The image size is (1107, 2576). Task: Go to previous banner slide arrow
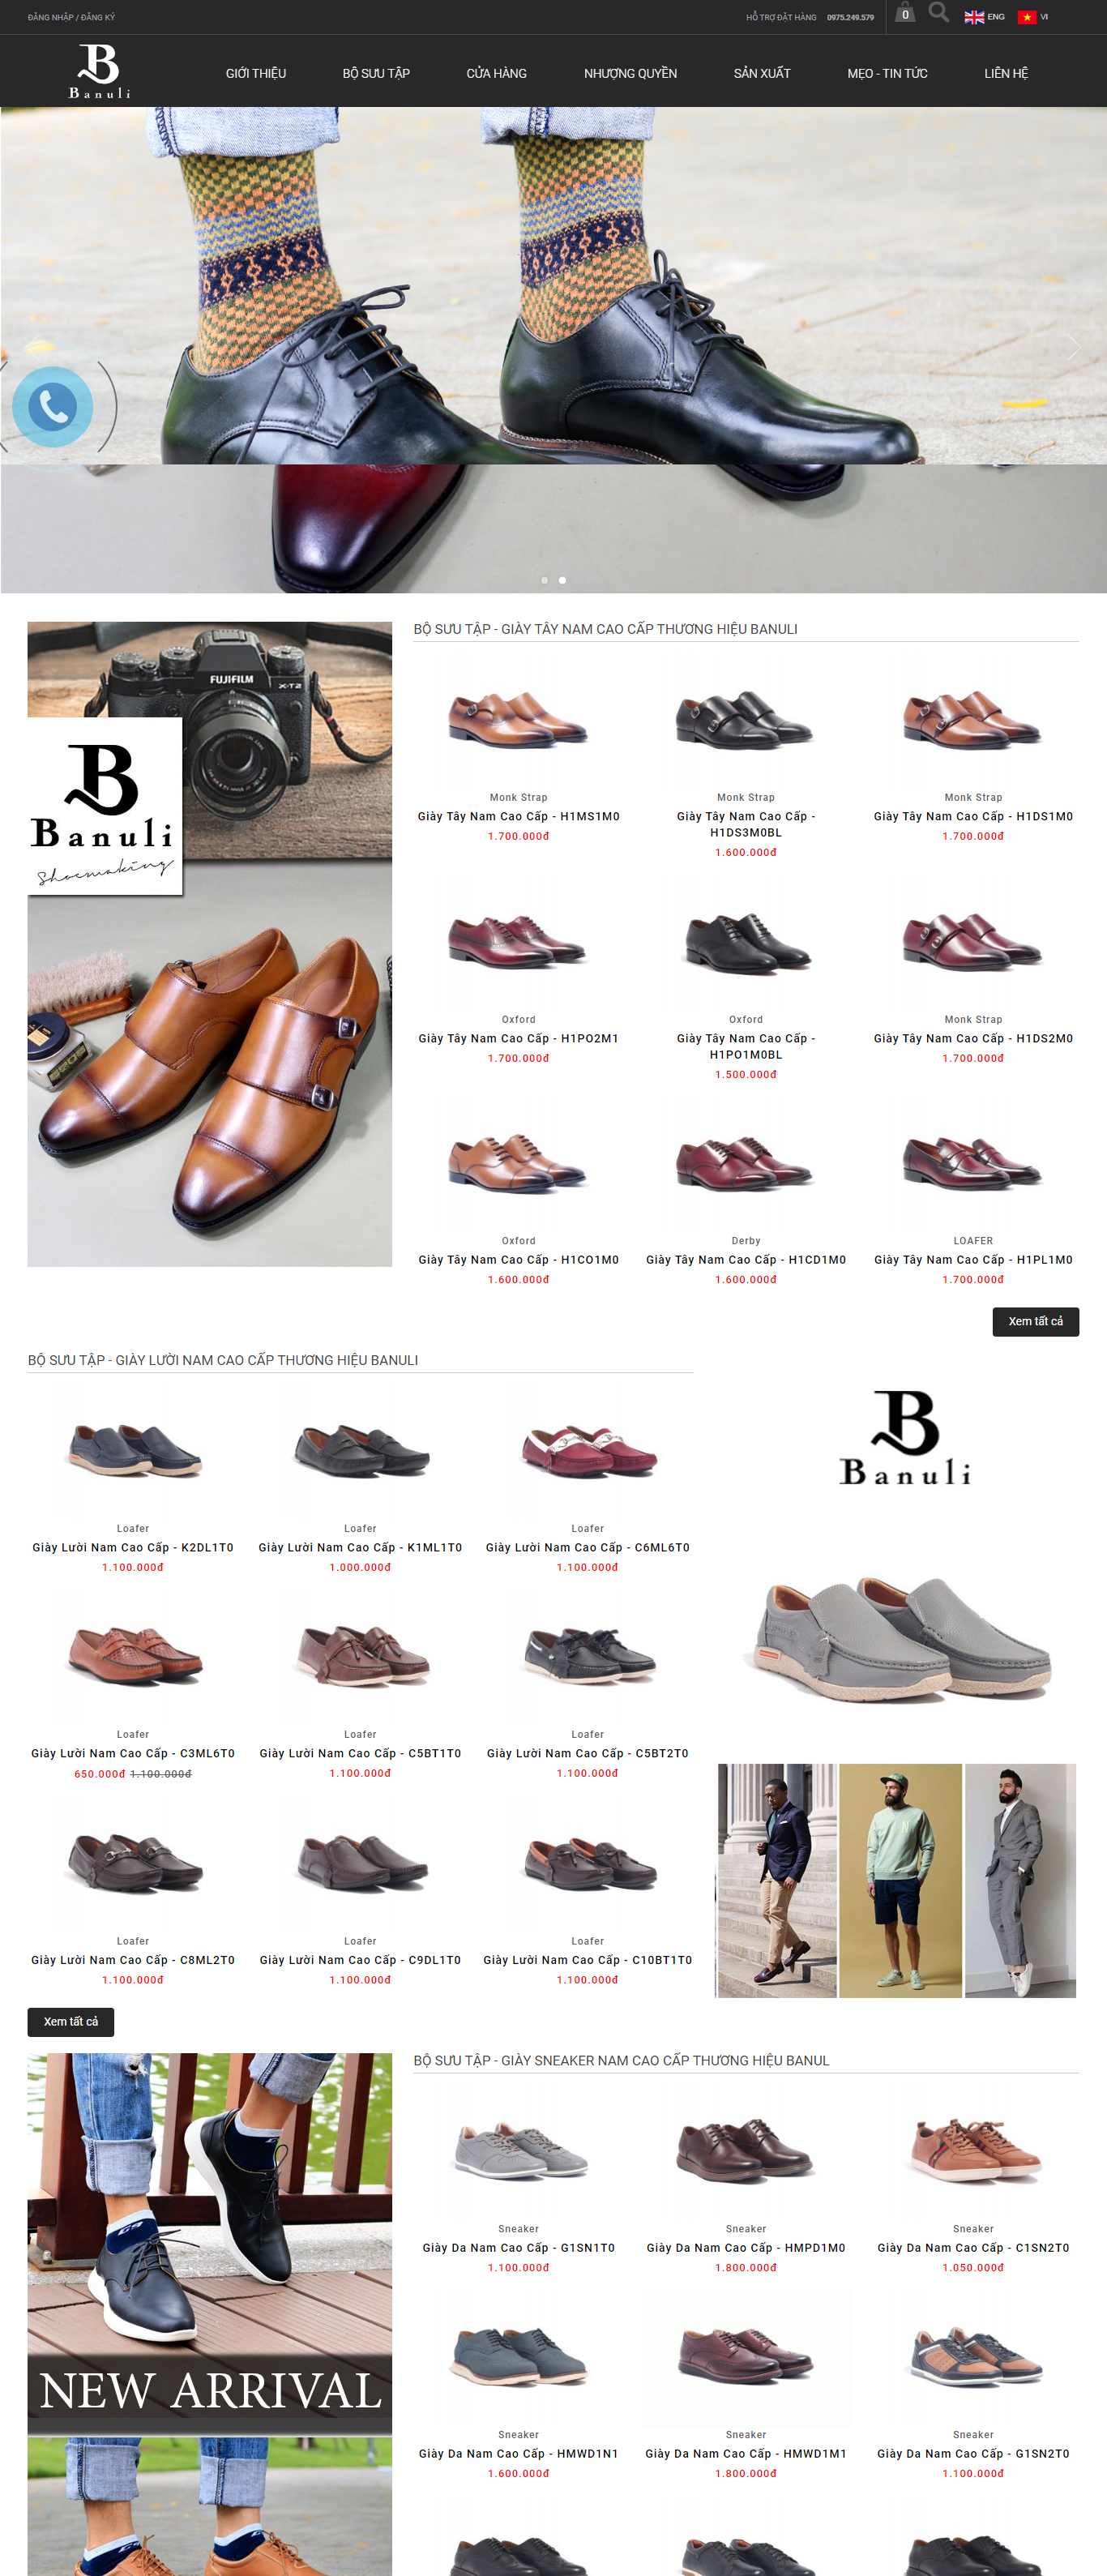[x=38, y=347]
